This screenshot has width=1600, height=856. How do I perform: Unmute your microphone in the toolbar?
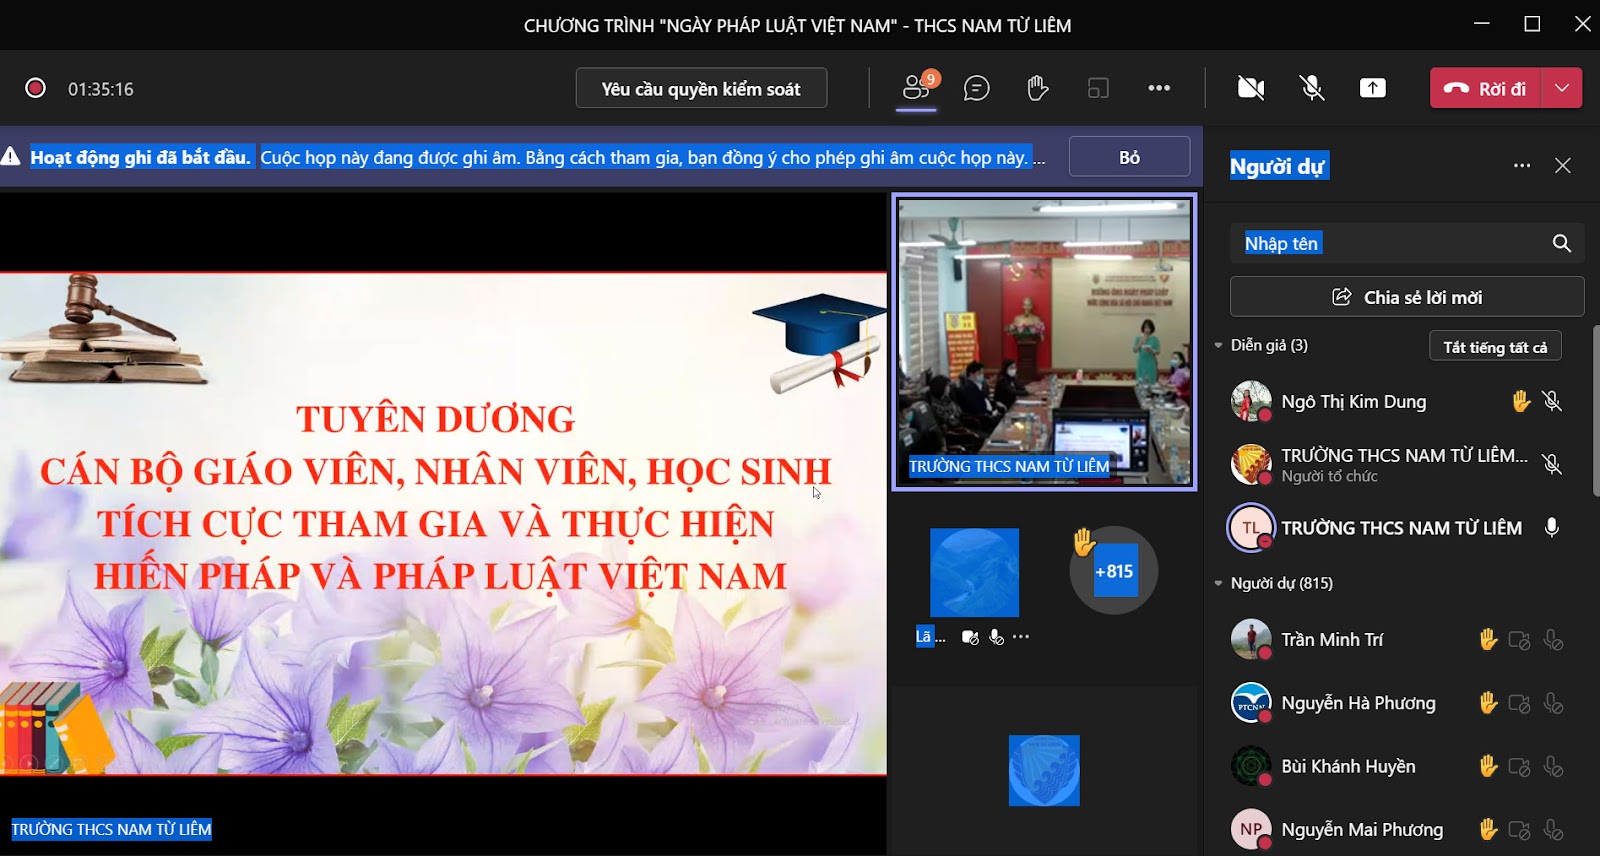point(1312,88)
